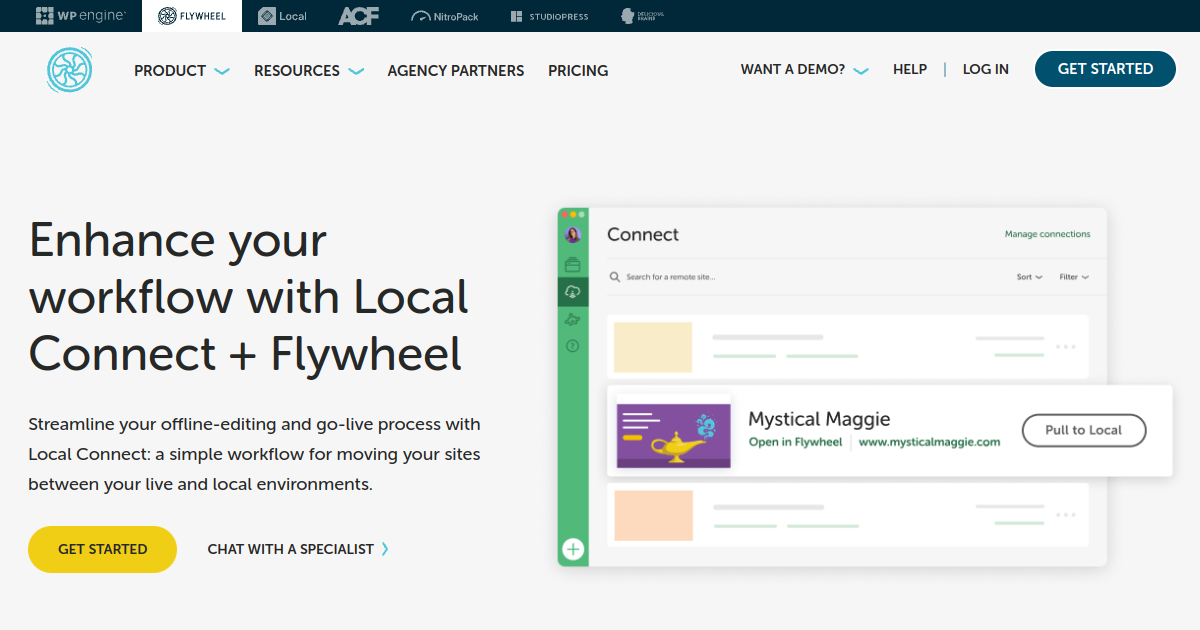This screenshot has width=1200, height=630.
Task: Open the Log In link
Action: [x=986, y=70]
